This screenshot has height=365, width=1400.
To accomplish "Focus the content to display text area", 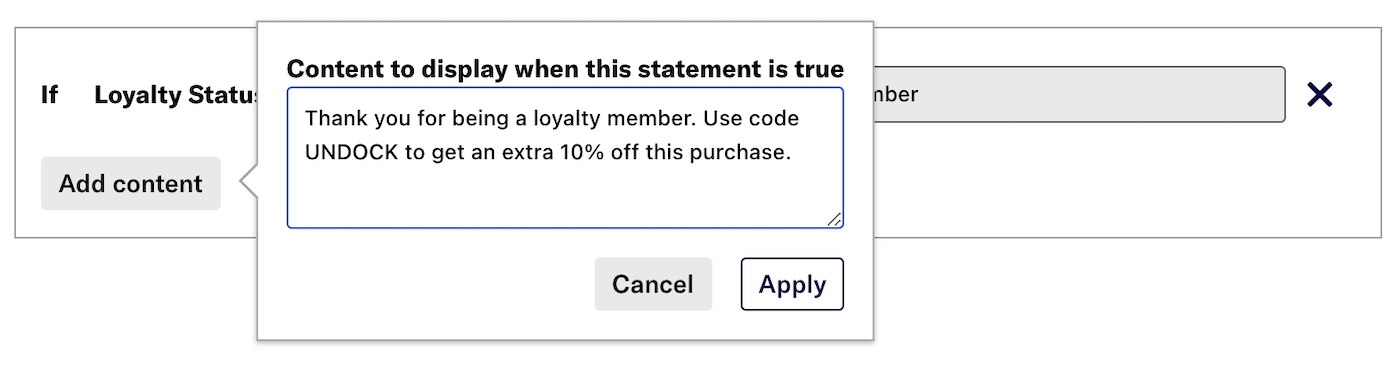I will pyautogui.click(x=565, y=158).
